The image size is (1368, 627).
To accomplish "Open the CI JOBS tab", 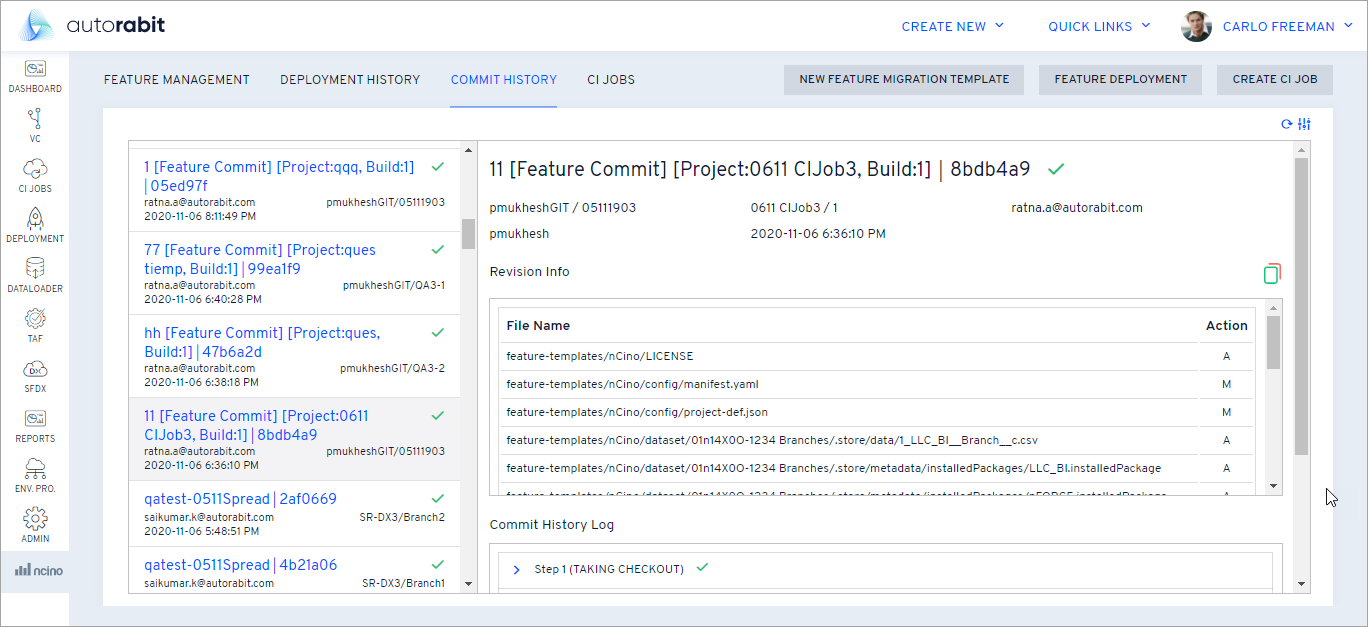I will click(x=610, y=79).
